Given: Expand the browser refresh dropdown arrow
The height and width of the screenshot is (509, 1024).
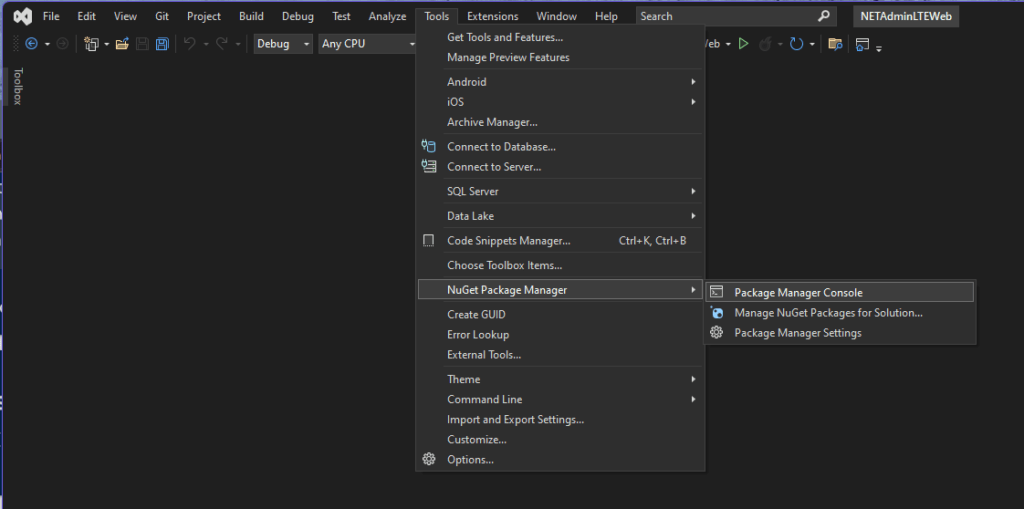Looking at the screenshot, I should (812, 44).
